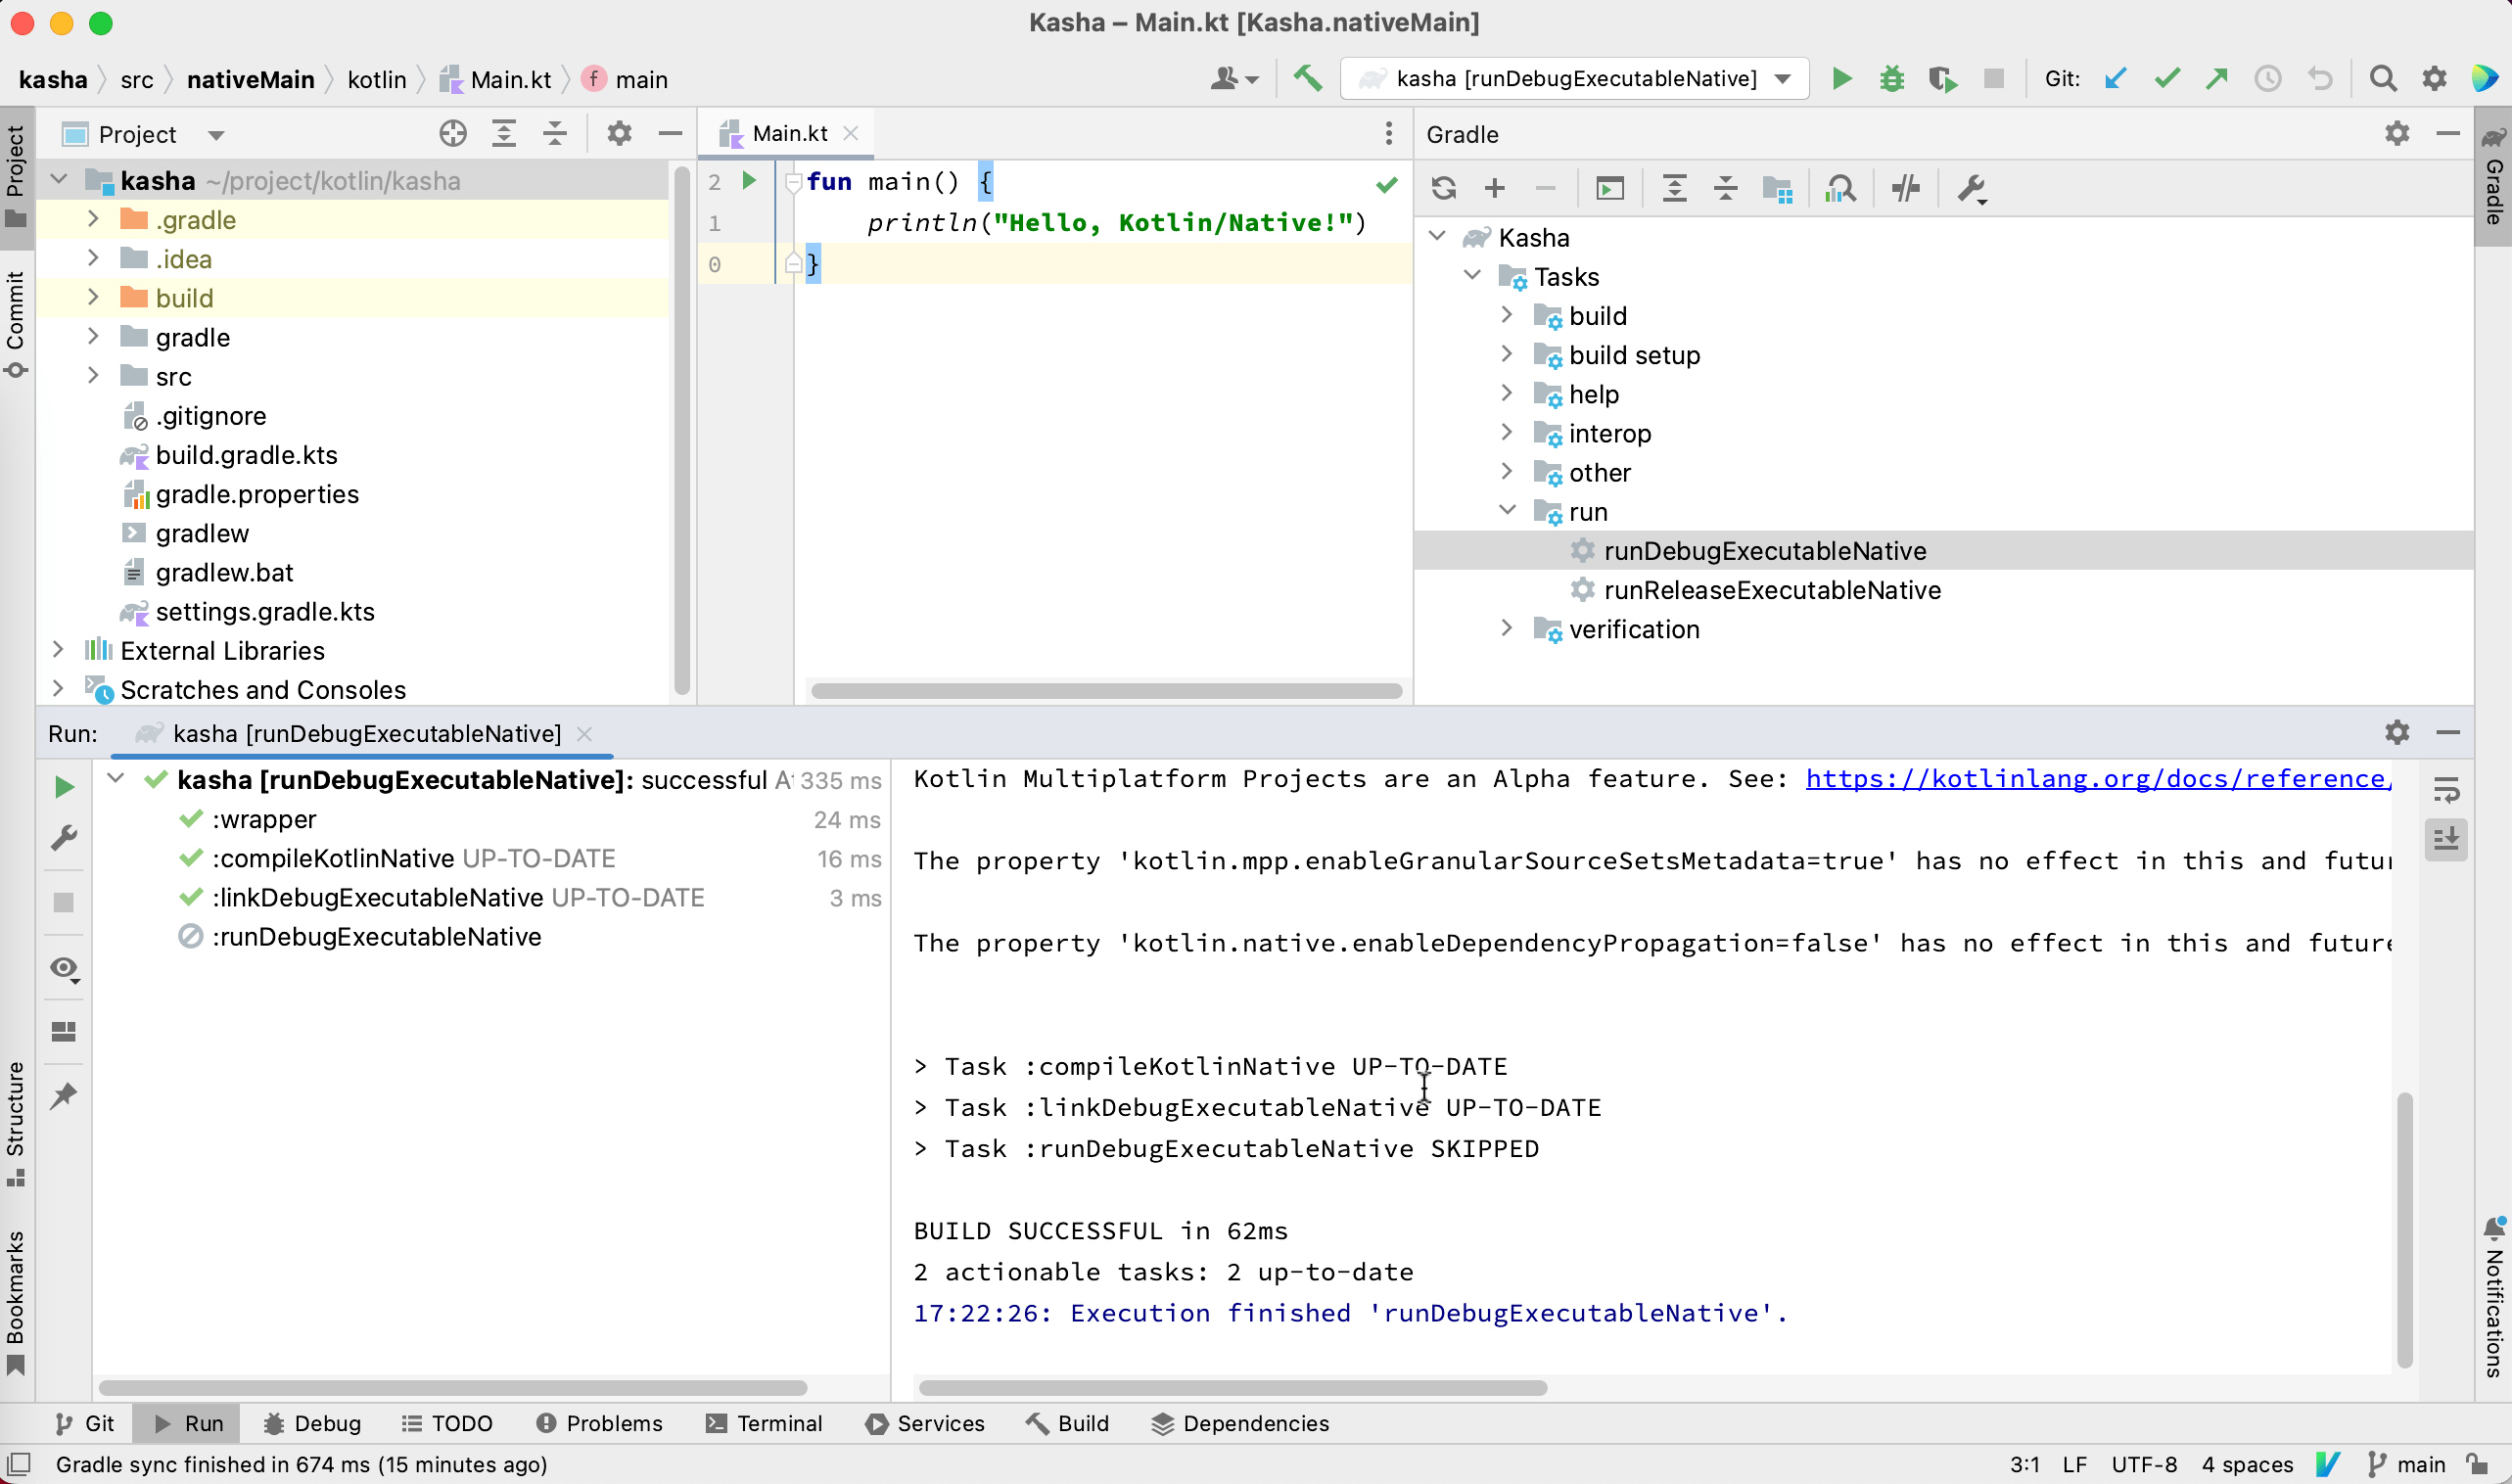This screenshot has width=2512, height=1484.
Task: Click LF line separator in status bar
Action: pyautogui.click(x=2075, y=1464)
